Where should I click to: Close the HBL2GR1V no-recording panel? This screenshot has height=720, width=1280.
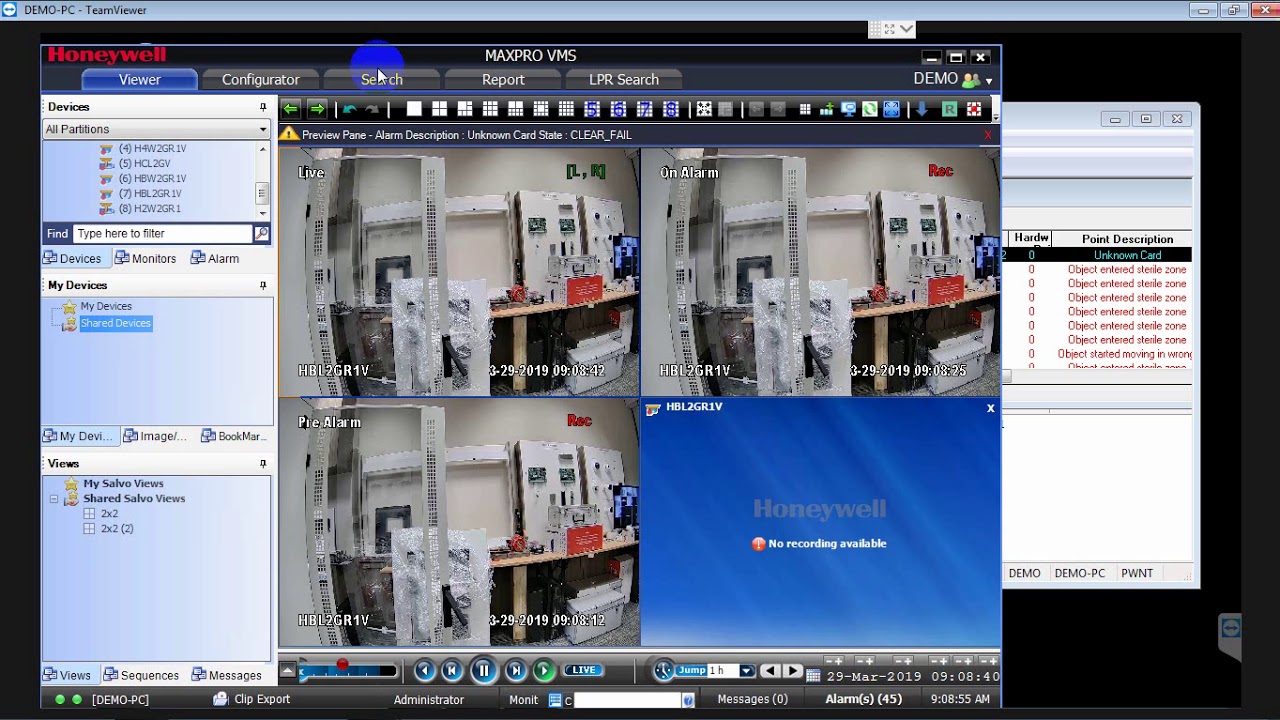[990, 408]
